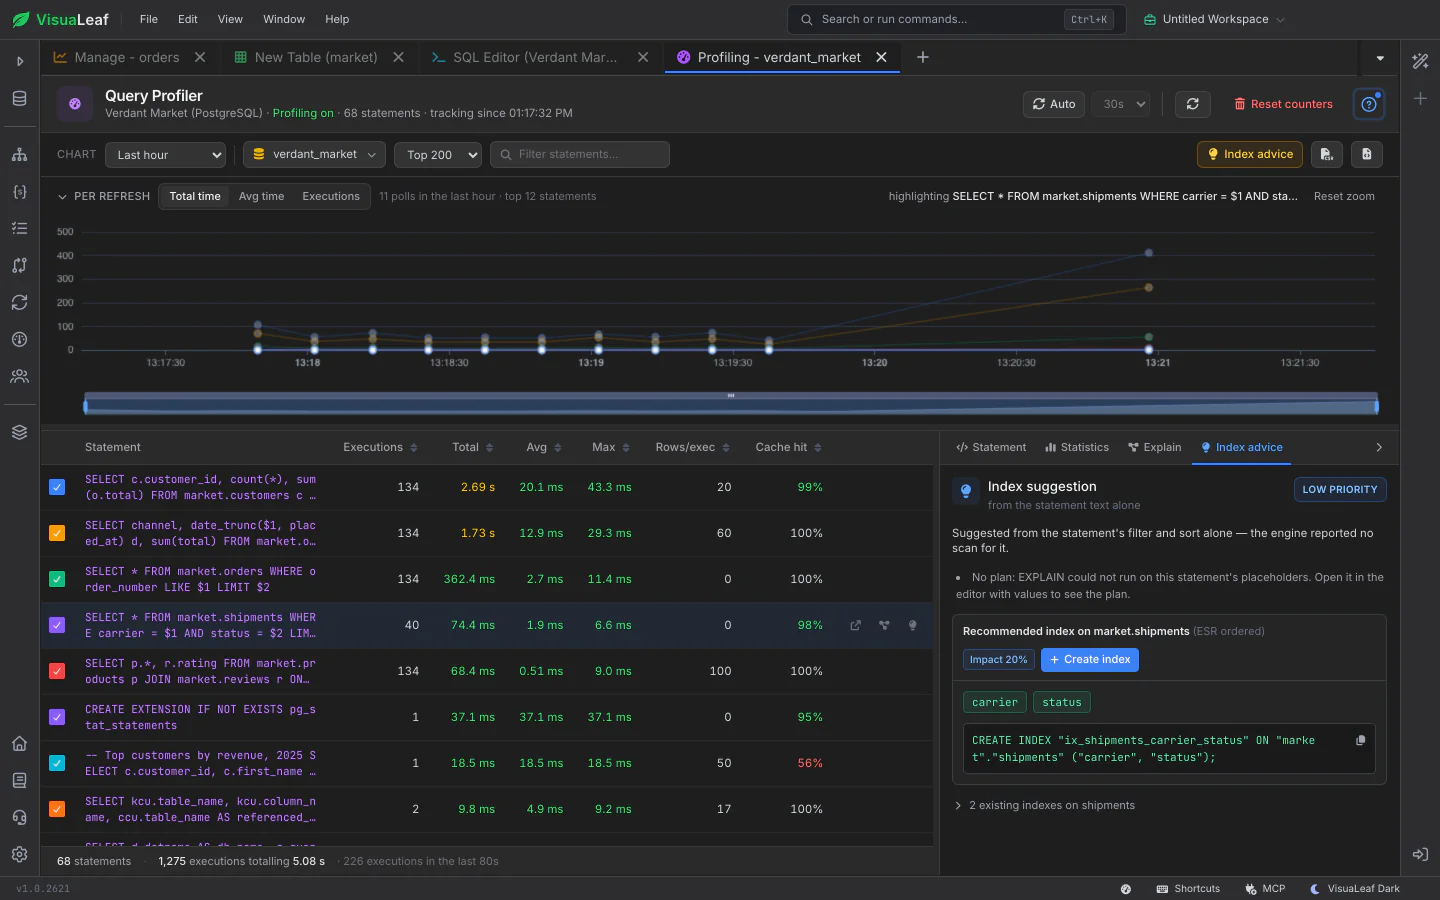Toggle checkbox for market.shipments carrier statement

tap(57, 626)
